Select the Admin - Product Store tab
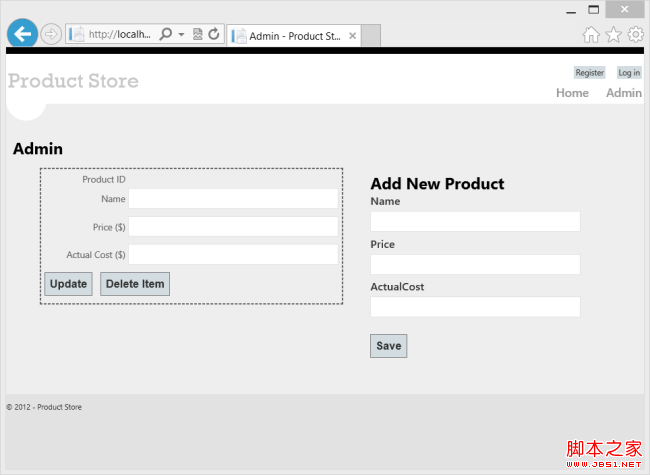This screenshot has width=650, height=475. click(290, 36)
